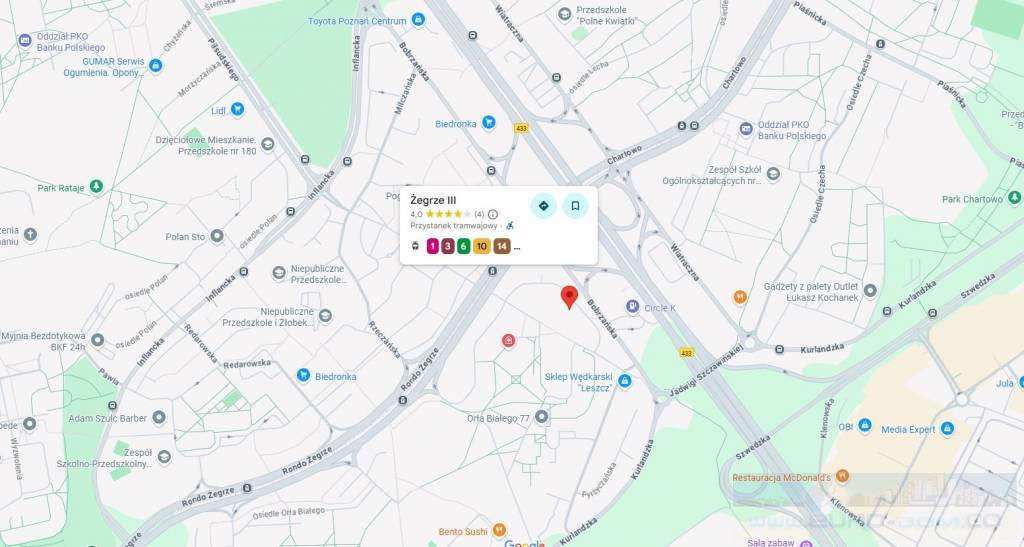The image size is (1024, 547).
Task: Open the Lidl shopping cart marker
Action: [x=237, y=110]
